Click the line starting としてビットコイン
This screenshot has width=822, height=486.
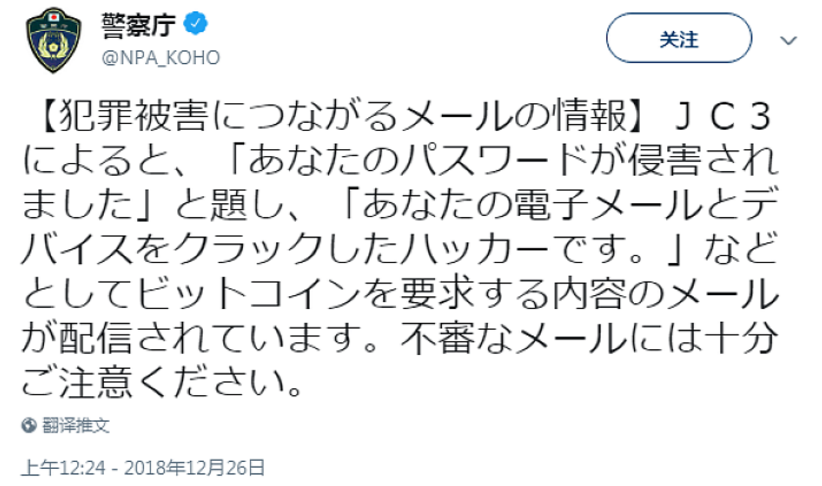tap(400, 293)
